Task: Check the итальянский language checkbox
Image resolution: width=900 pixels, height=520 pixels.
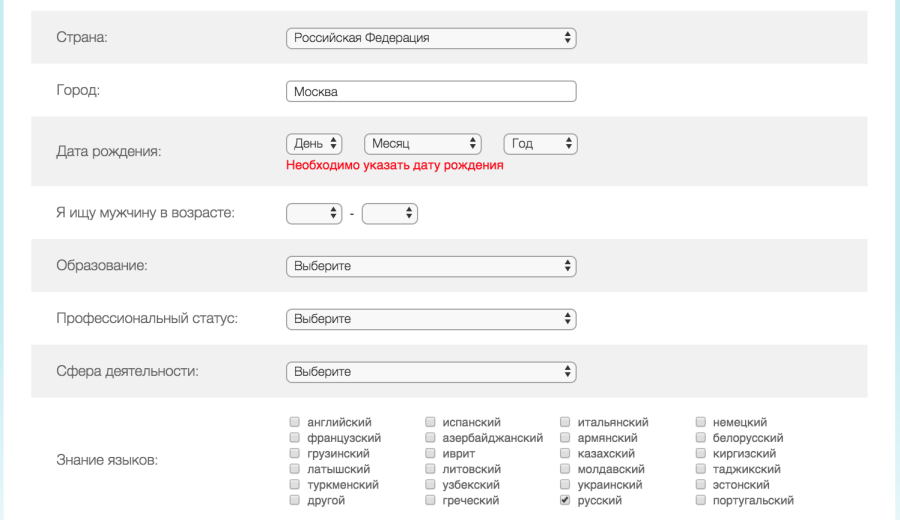Action: point(565,422)
